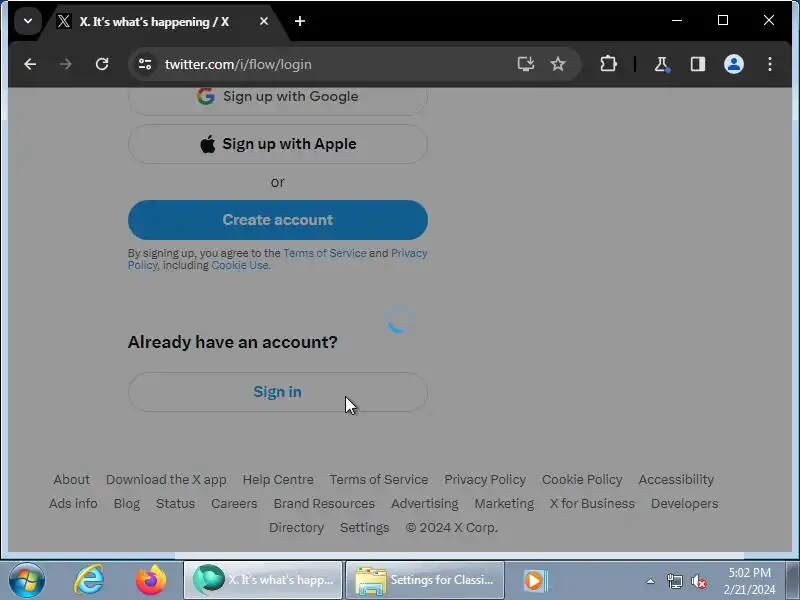The image size is (800, 600).
Task: Open the Developers footer link
Action: pos(684,504)
